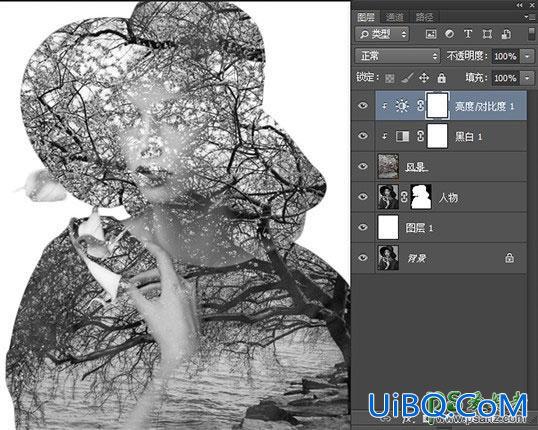This screenshot has height=430, width=538.
Task: Collapse the panel with double-arrow icon
Action: pyautogui.click(x=519, y=5)
